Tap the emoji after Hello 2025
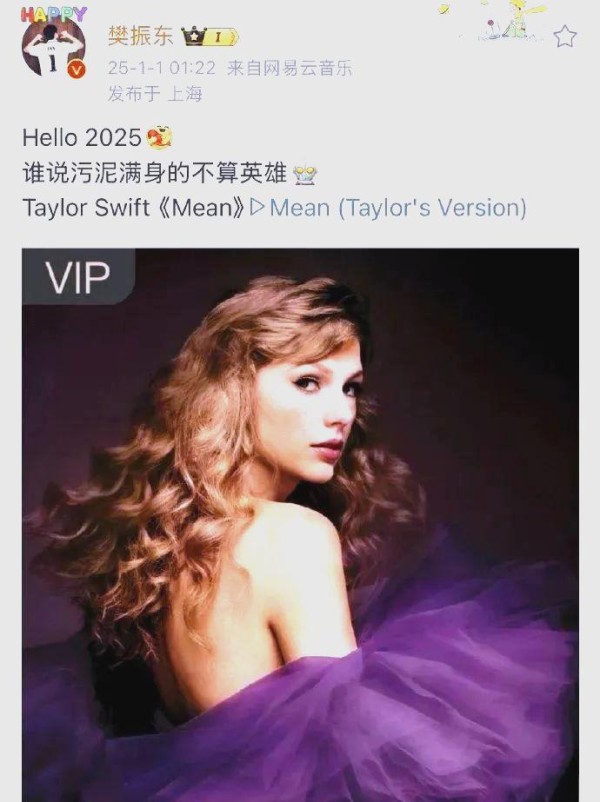The width and height of the screenshot is (600, 802). 160,138
